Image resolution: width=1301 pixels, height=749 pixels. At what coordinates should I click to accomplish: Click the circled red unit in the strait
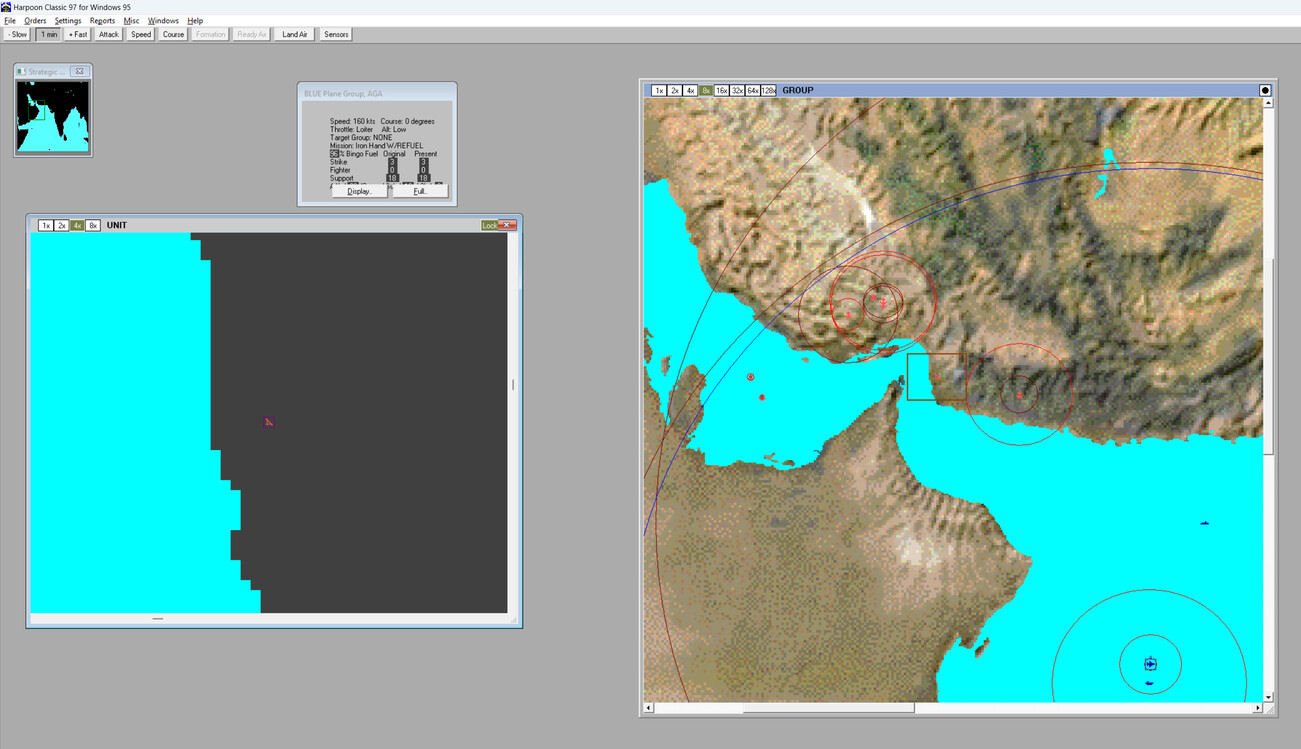tap(750, 377)
